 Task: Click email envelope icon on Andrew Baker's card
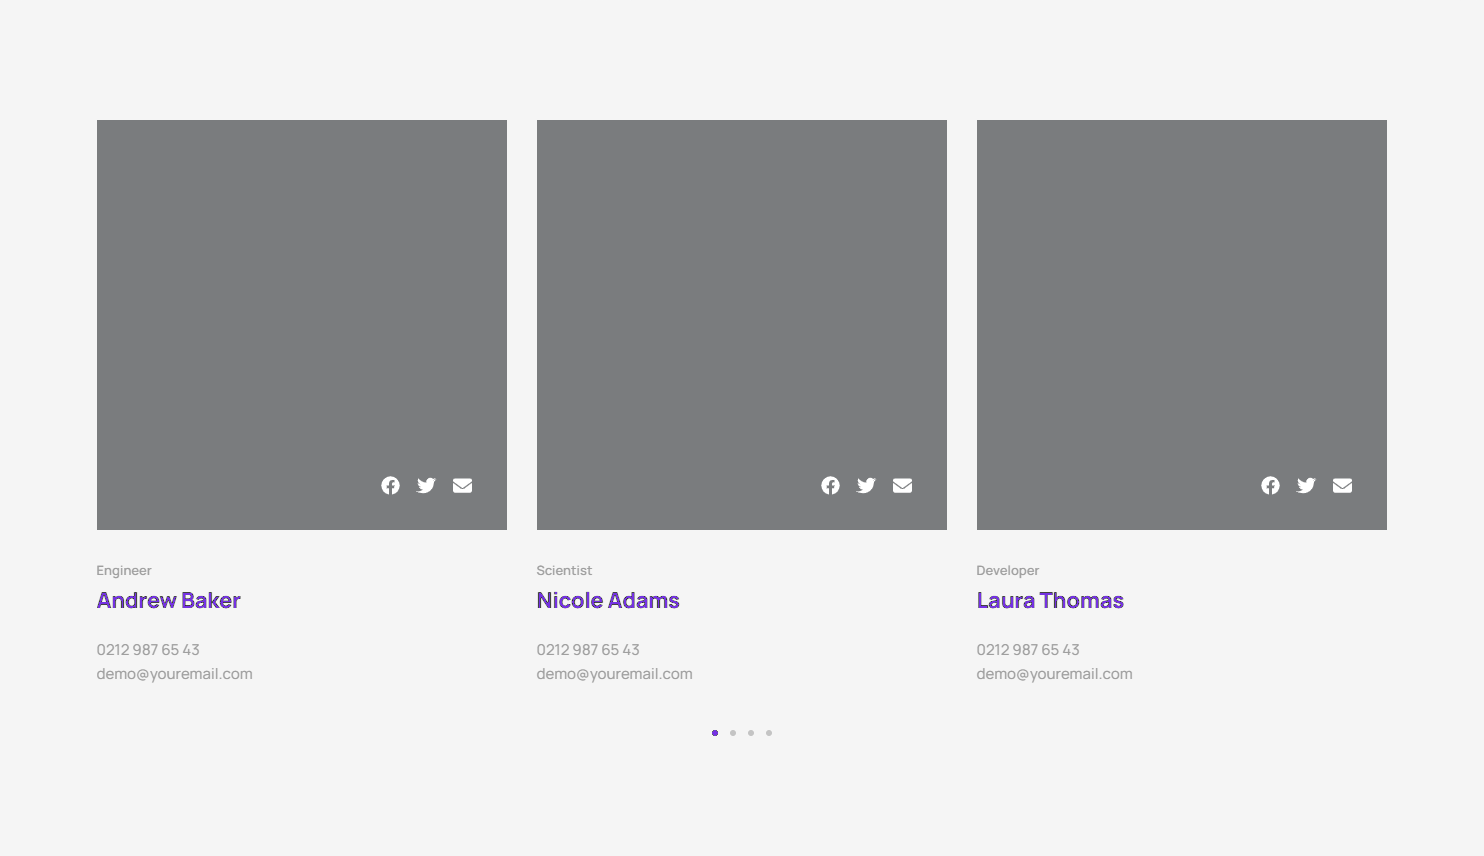[462, 485]
